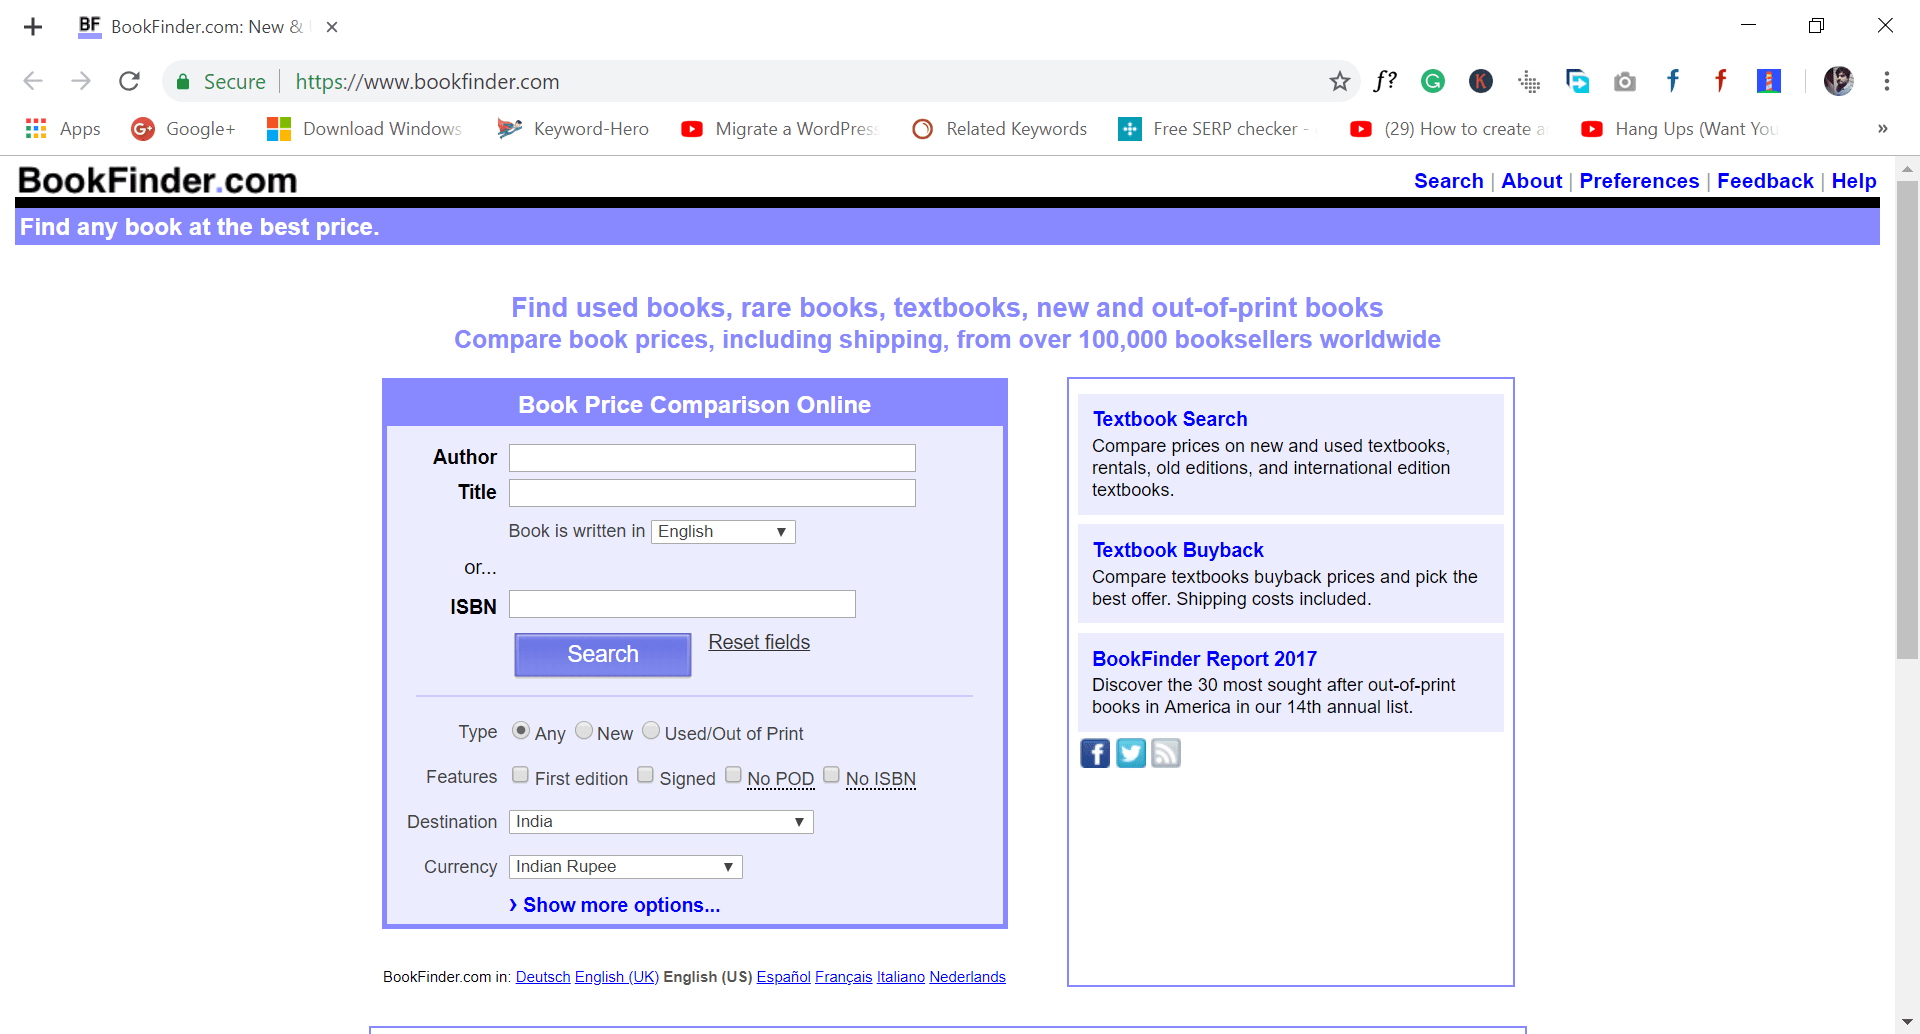Open the Destination dropdown showing India
1920x1034 pixels.
(x=661, y=822)
